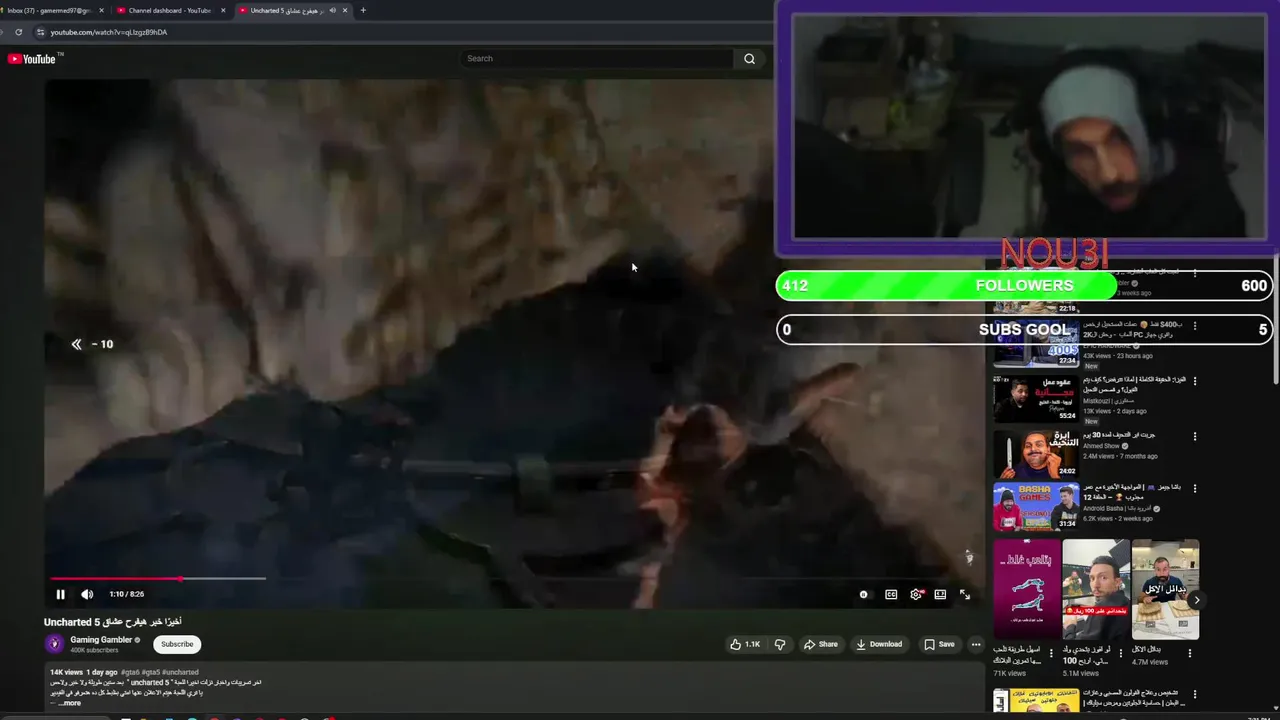Enter fullscreen in the video player
The height and width of the screenshot is (720, 1280).
pos(965,594)
